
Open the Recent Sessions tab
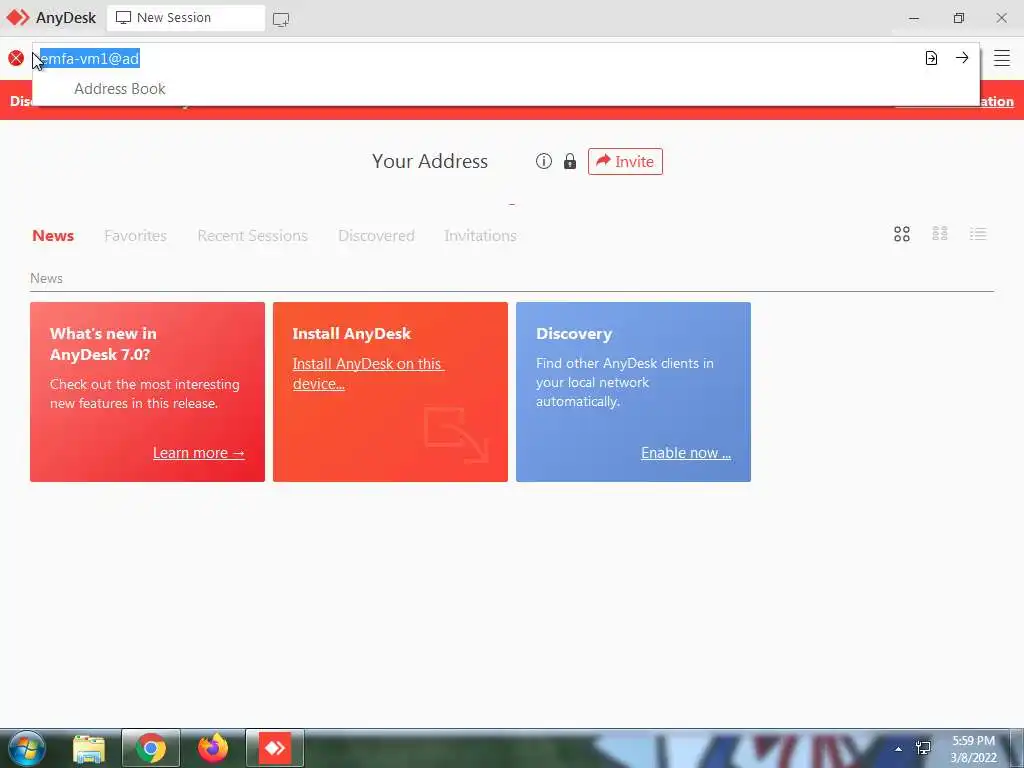(252, 236)
